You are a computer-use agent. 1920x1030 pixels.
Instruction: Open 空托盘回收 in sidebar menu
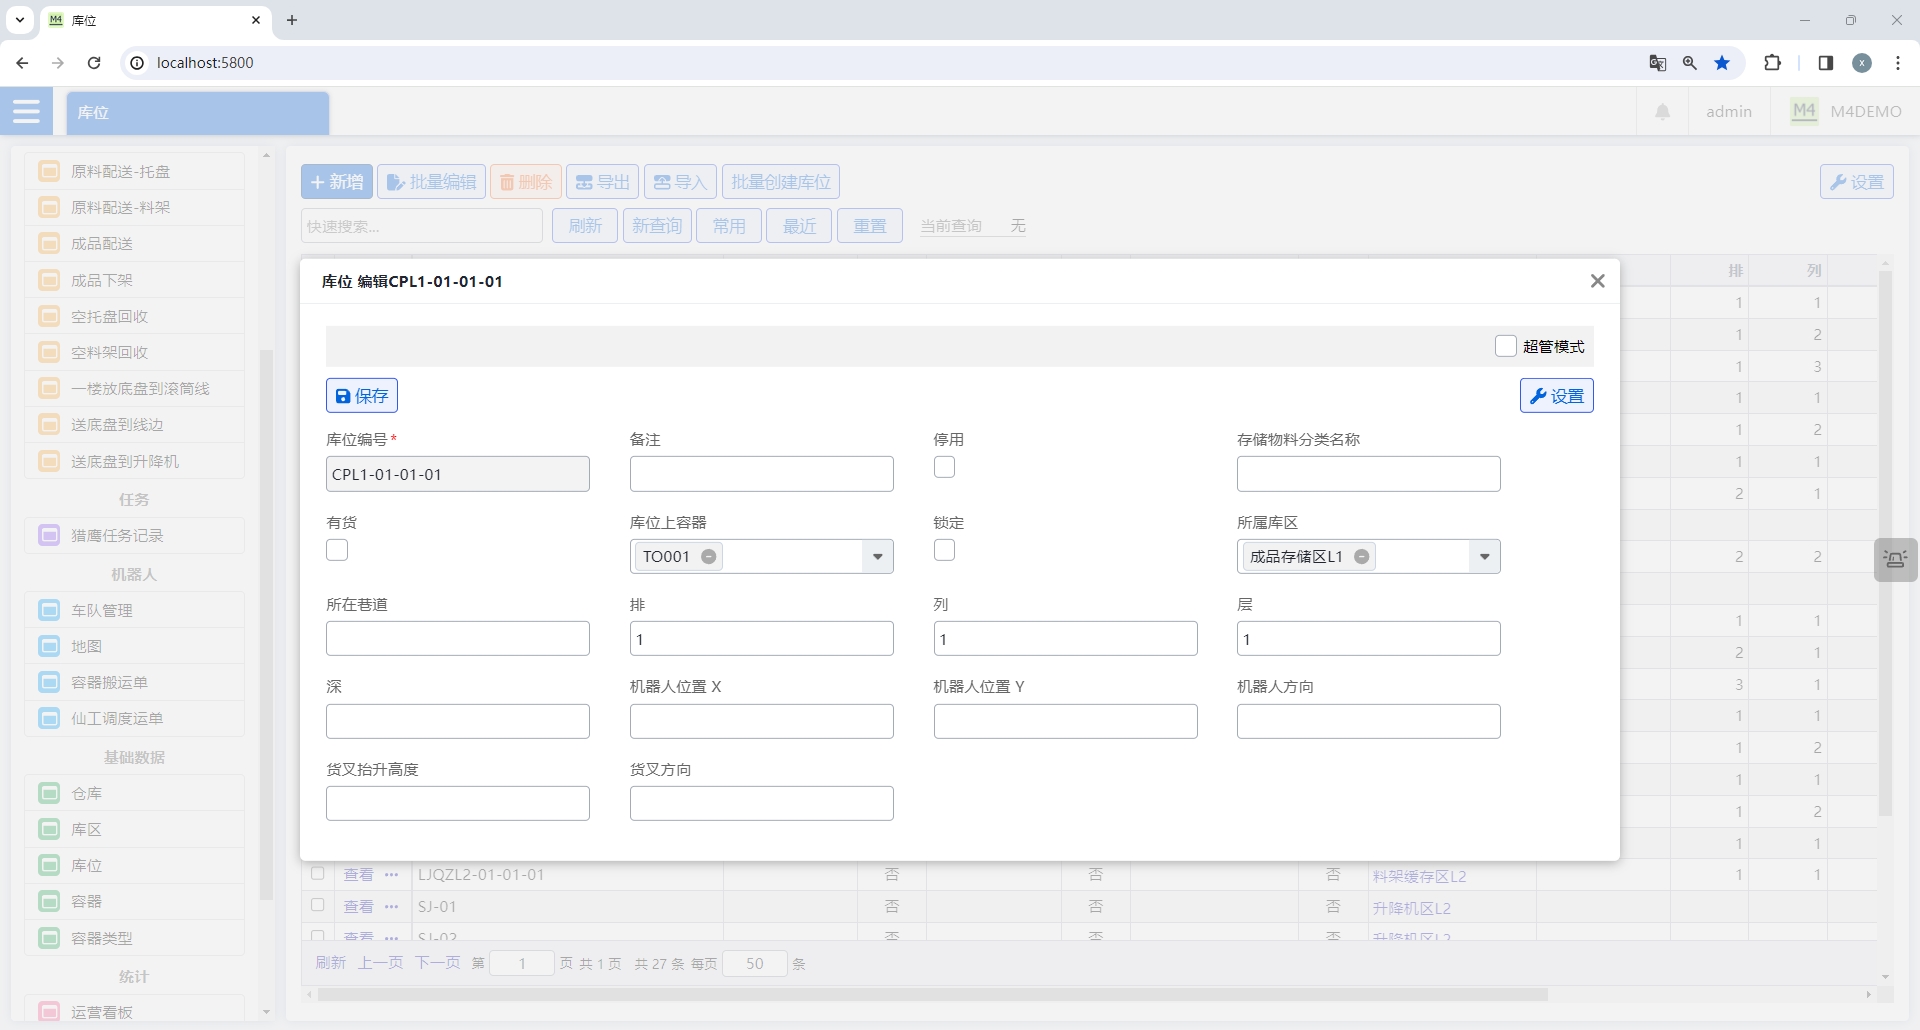[135, 316]
